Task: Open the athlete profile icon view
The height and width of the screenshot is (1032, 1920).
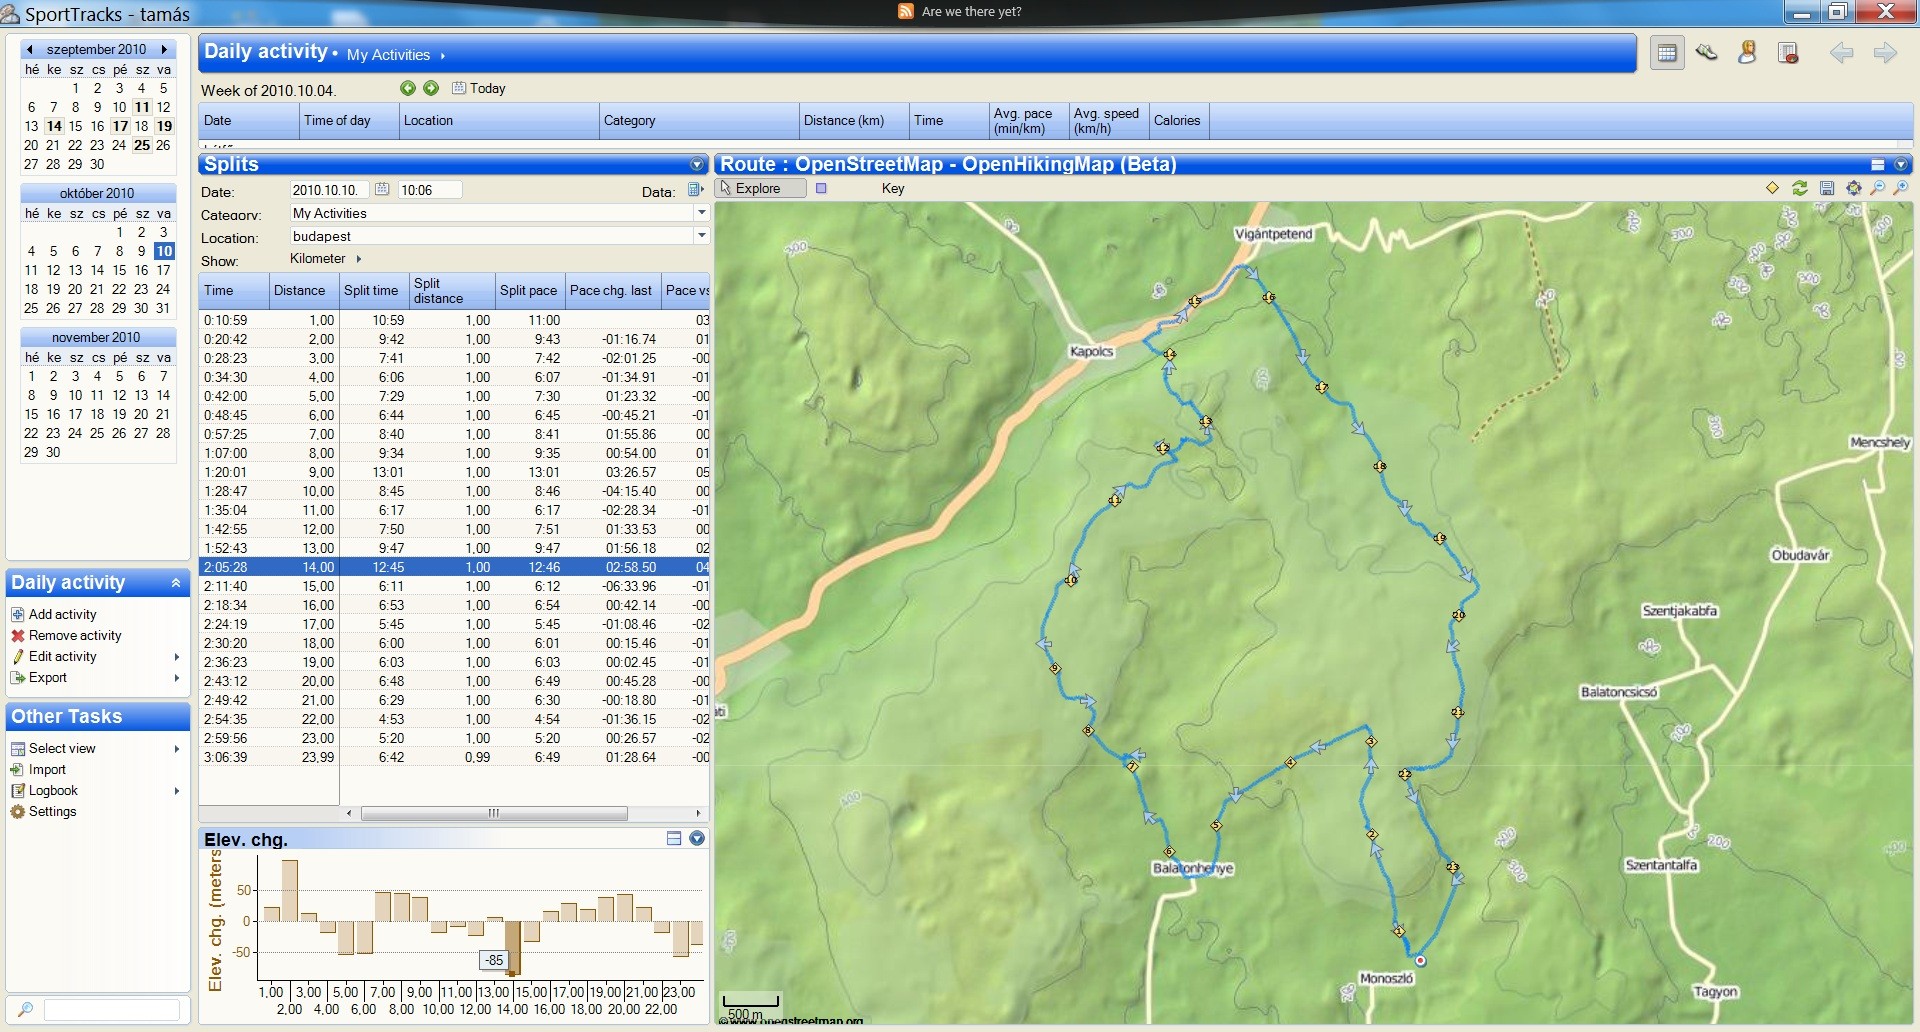Action: coord(1747,53)
